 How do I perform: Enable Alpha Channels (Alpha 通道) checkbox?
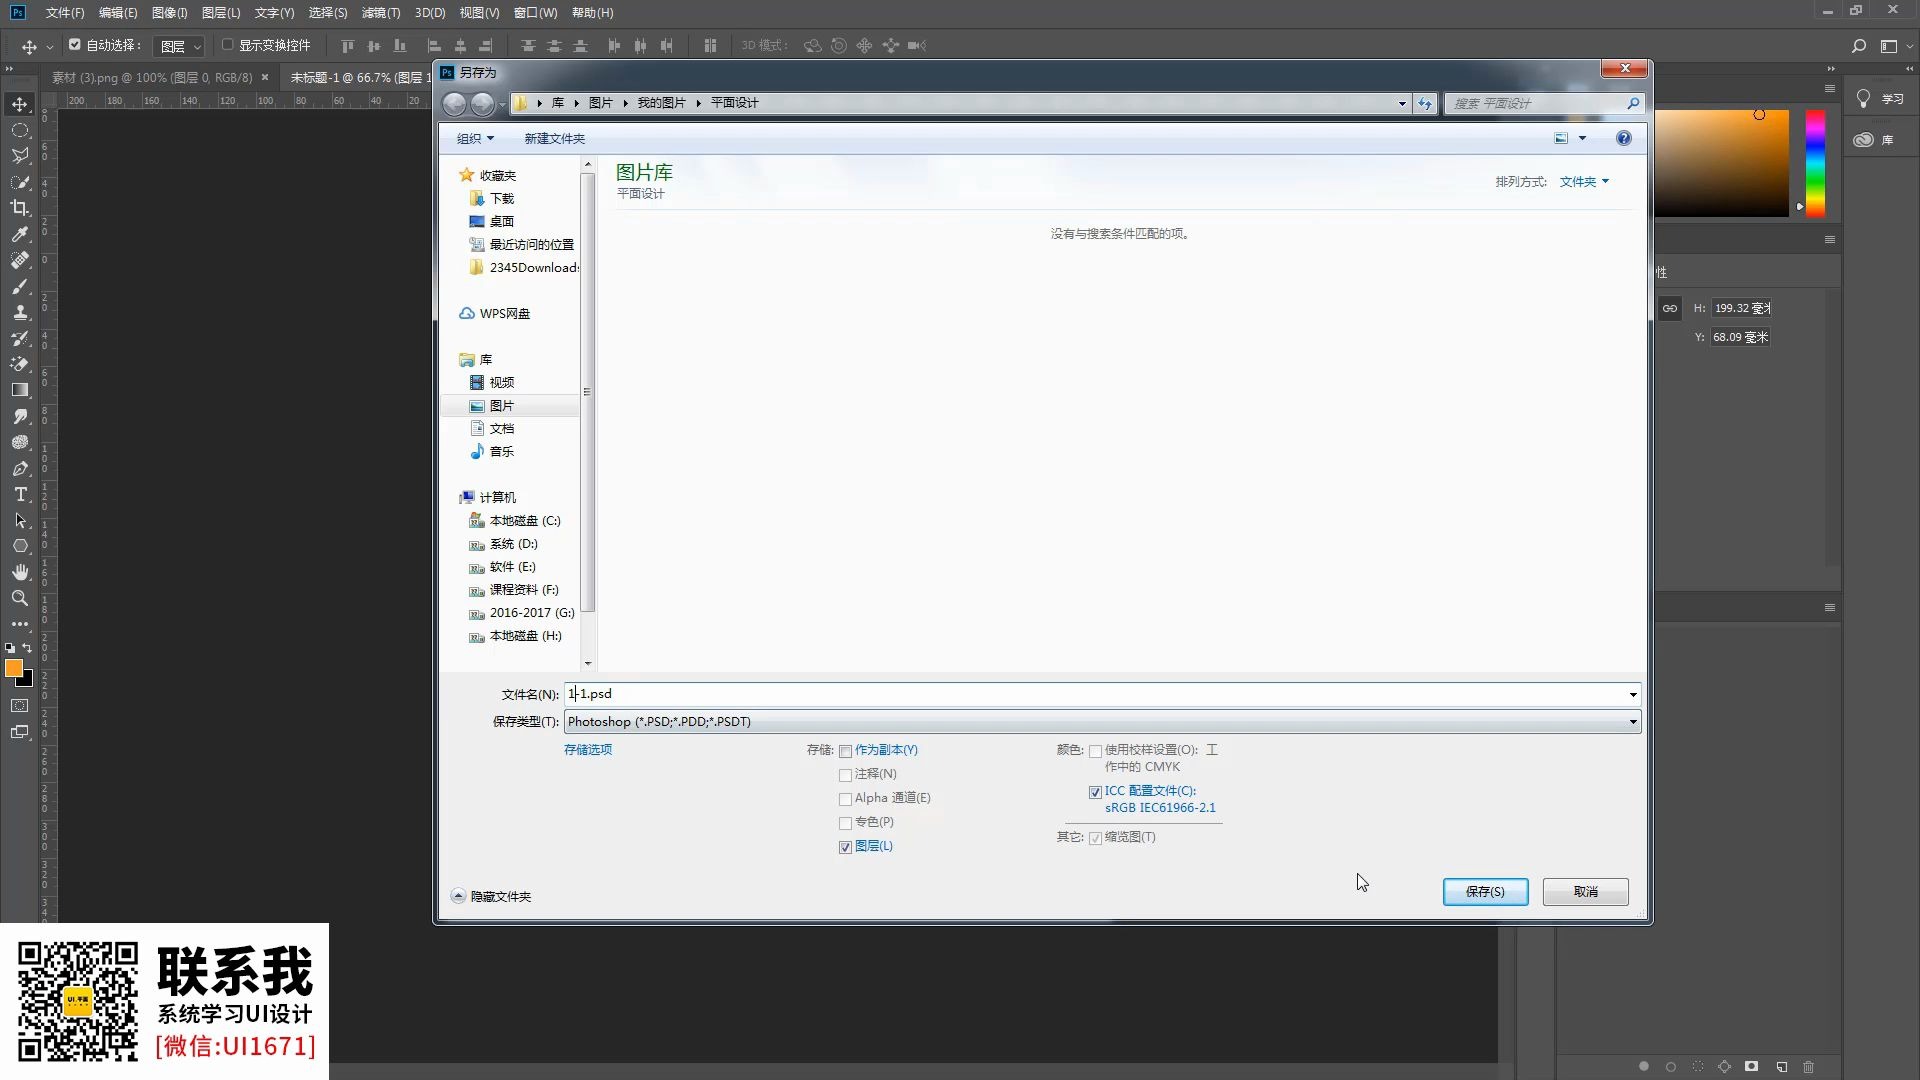point(845,799)
